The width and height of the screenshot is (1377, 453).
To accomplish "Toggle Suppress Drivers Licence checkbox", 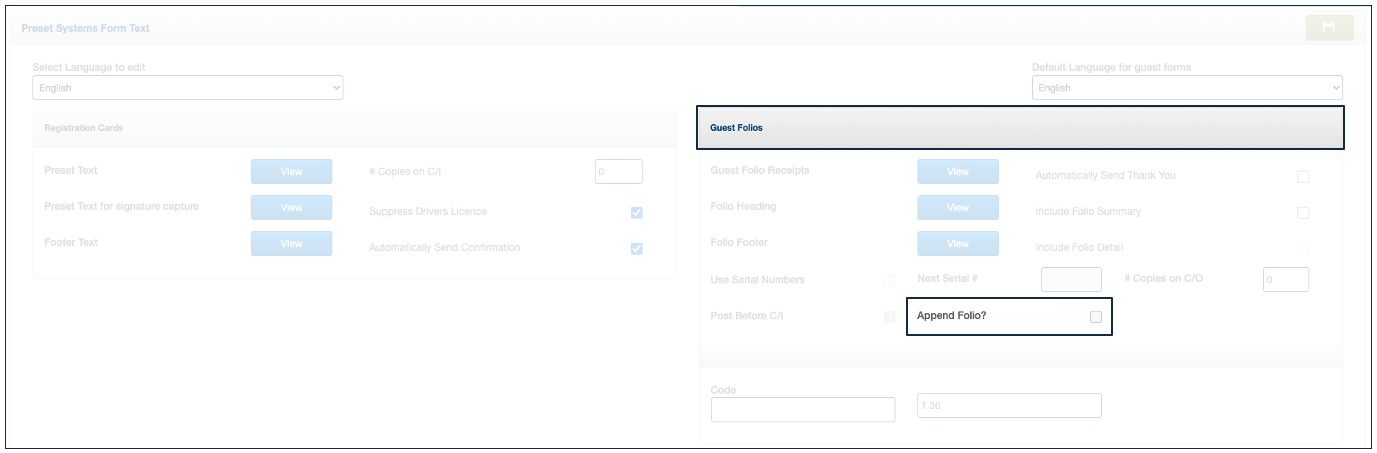I will (637, 213).
